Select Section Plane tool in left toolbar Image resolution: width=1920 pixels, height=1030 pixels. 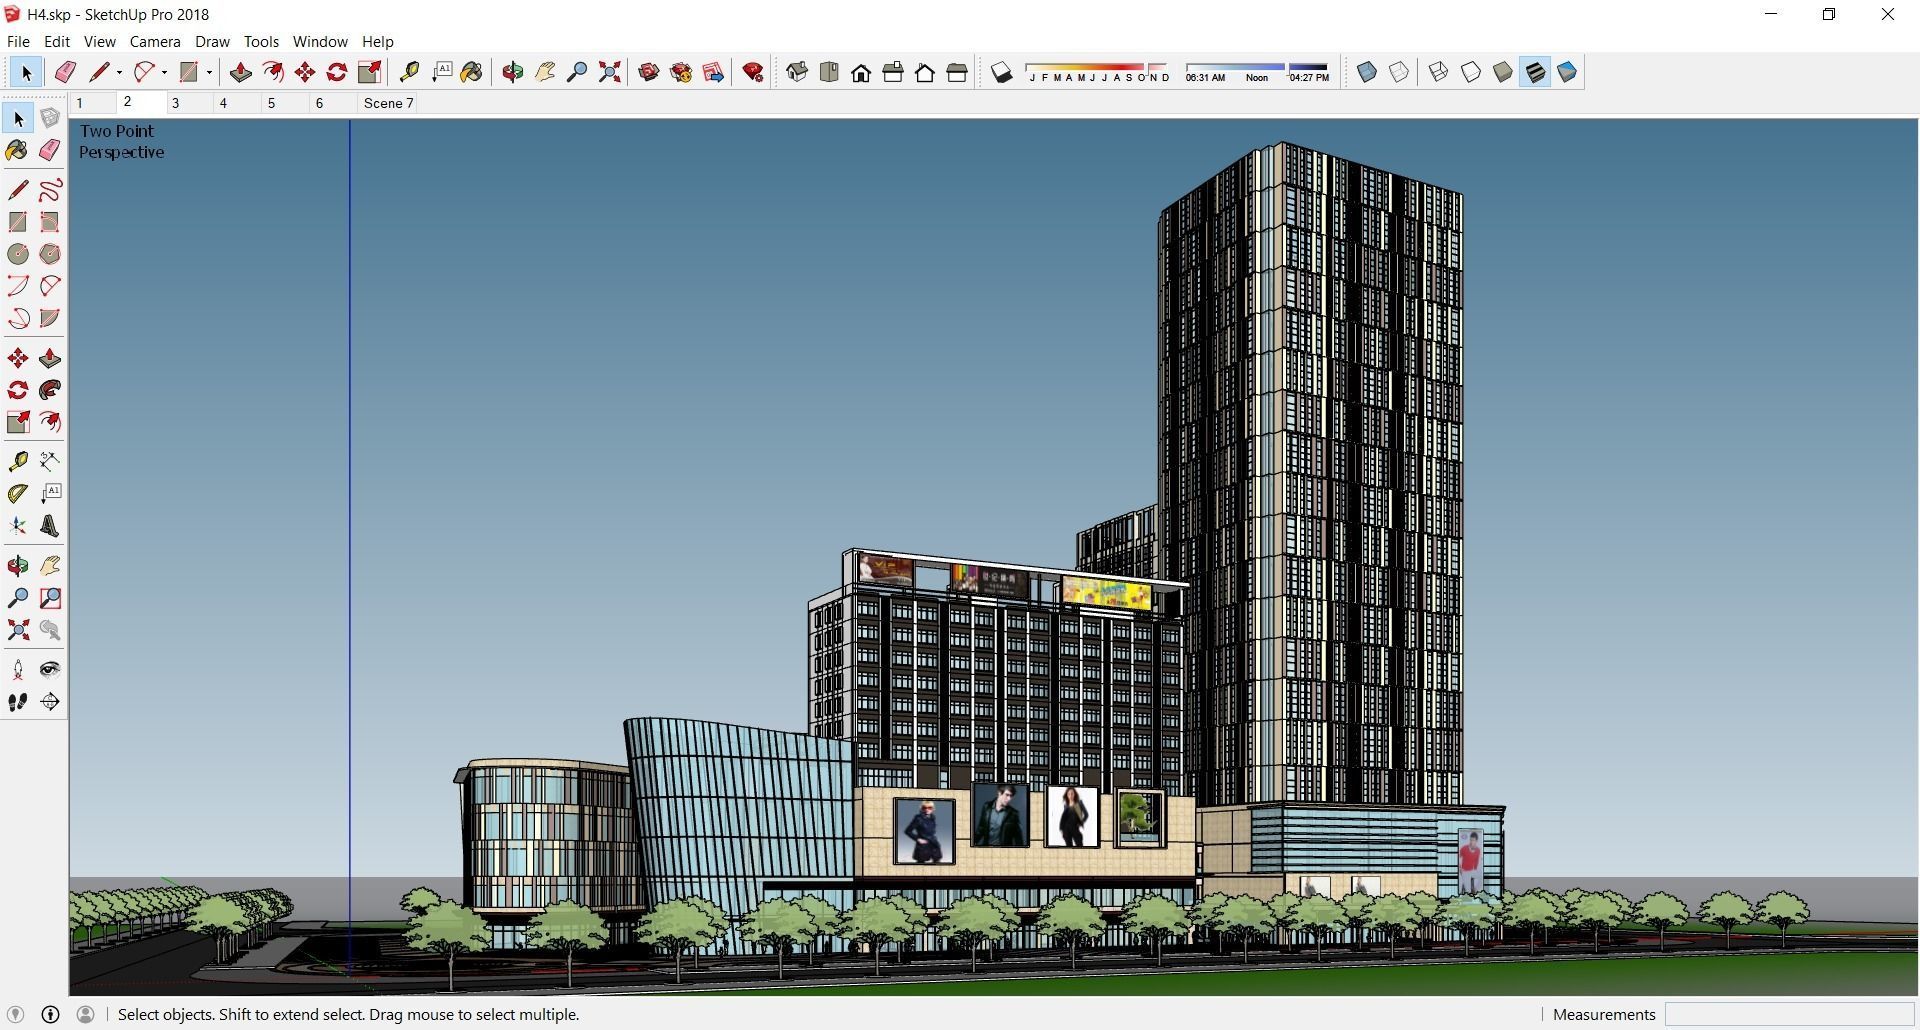[50, 702]
